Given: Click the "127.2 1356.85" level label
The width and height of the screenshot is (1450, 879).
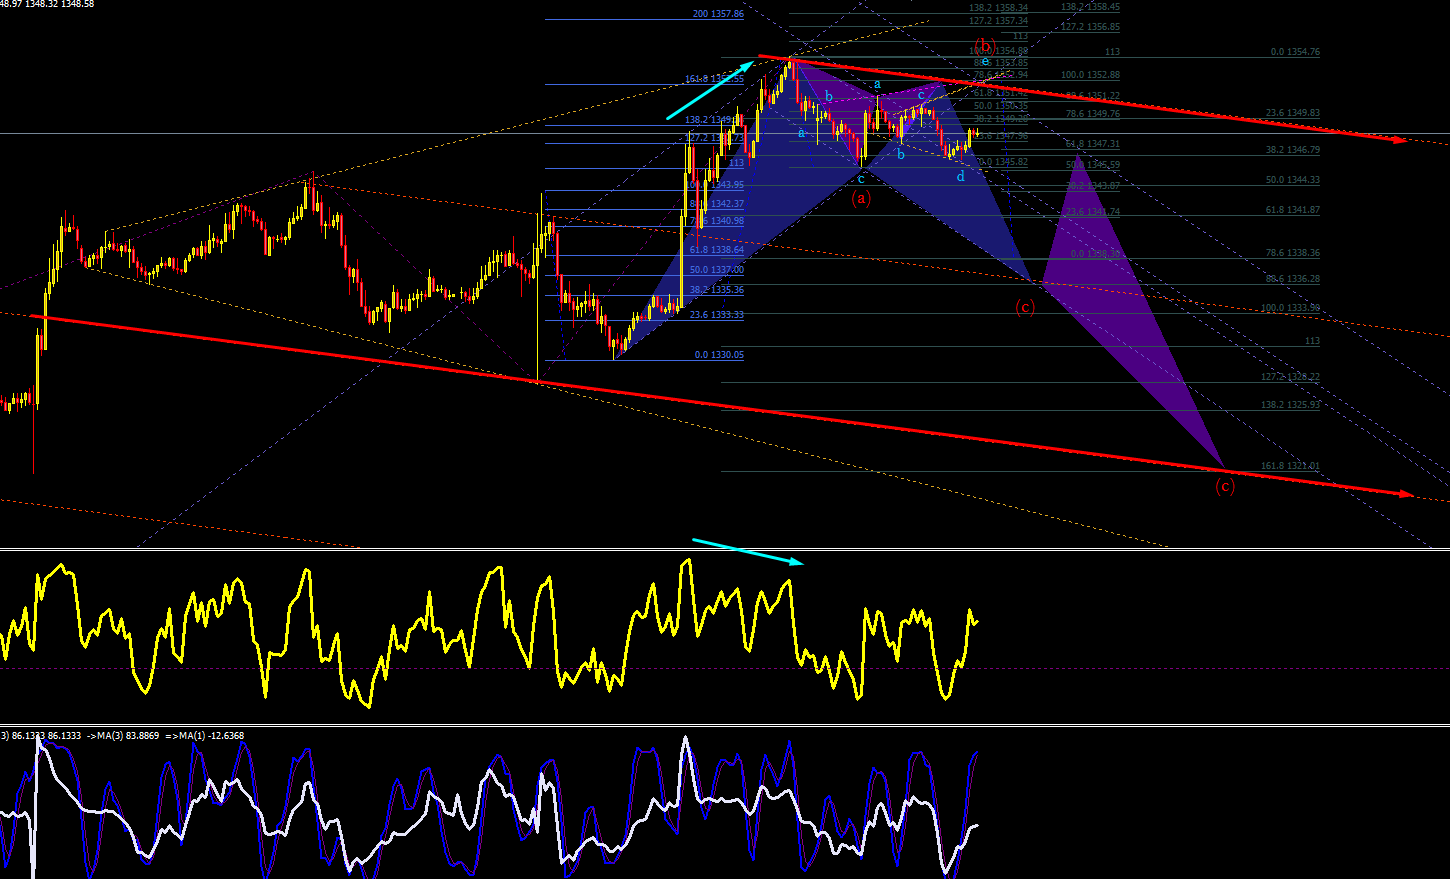Looking at the screenshot, I should coord(1090,27).
